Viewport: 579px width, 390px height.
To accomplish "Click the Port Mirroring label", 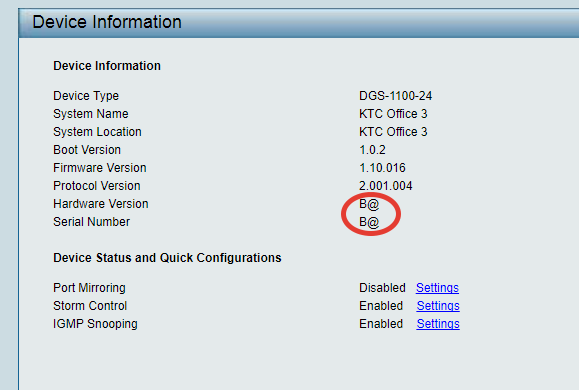I will pos(89,288).
